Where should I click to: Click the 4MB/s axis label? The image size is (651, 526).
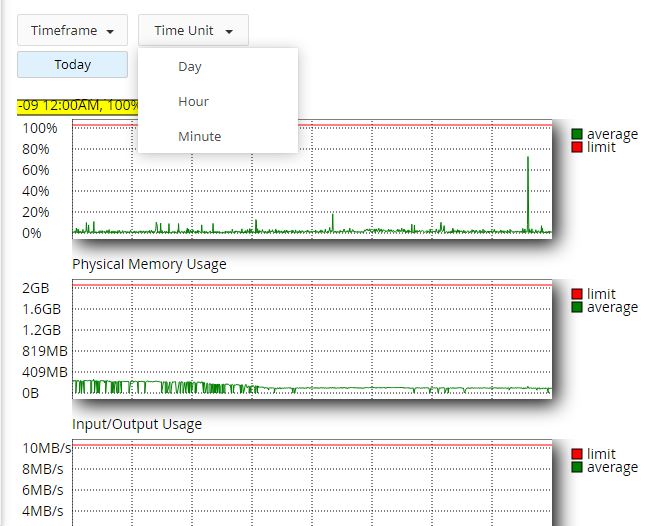click(43, 511)
